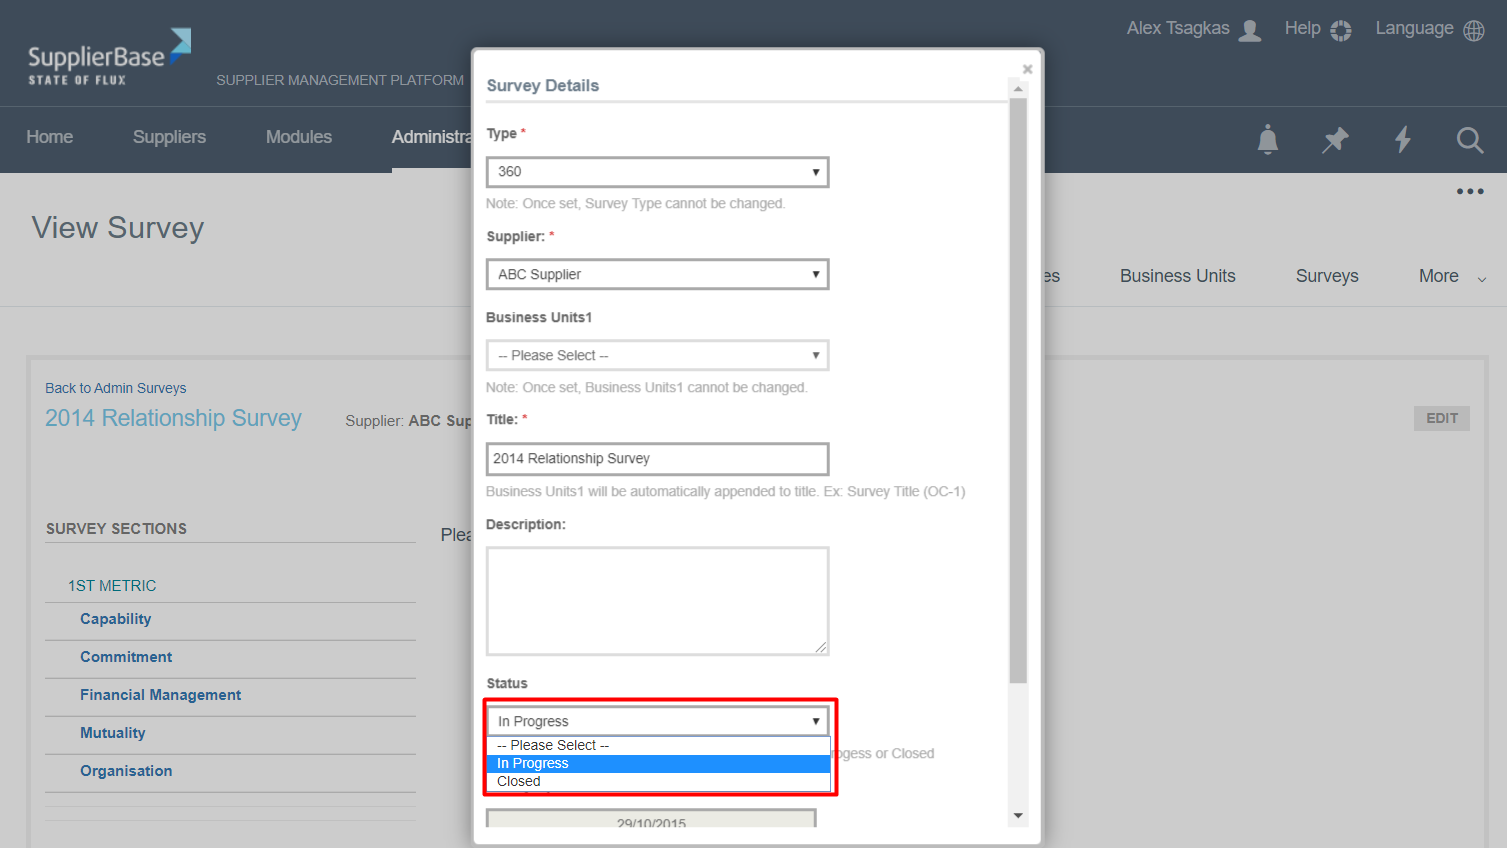Open the search magnifier icon

[x=1469, y=140]
